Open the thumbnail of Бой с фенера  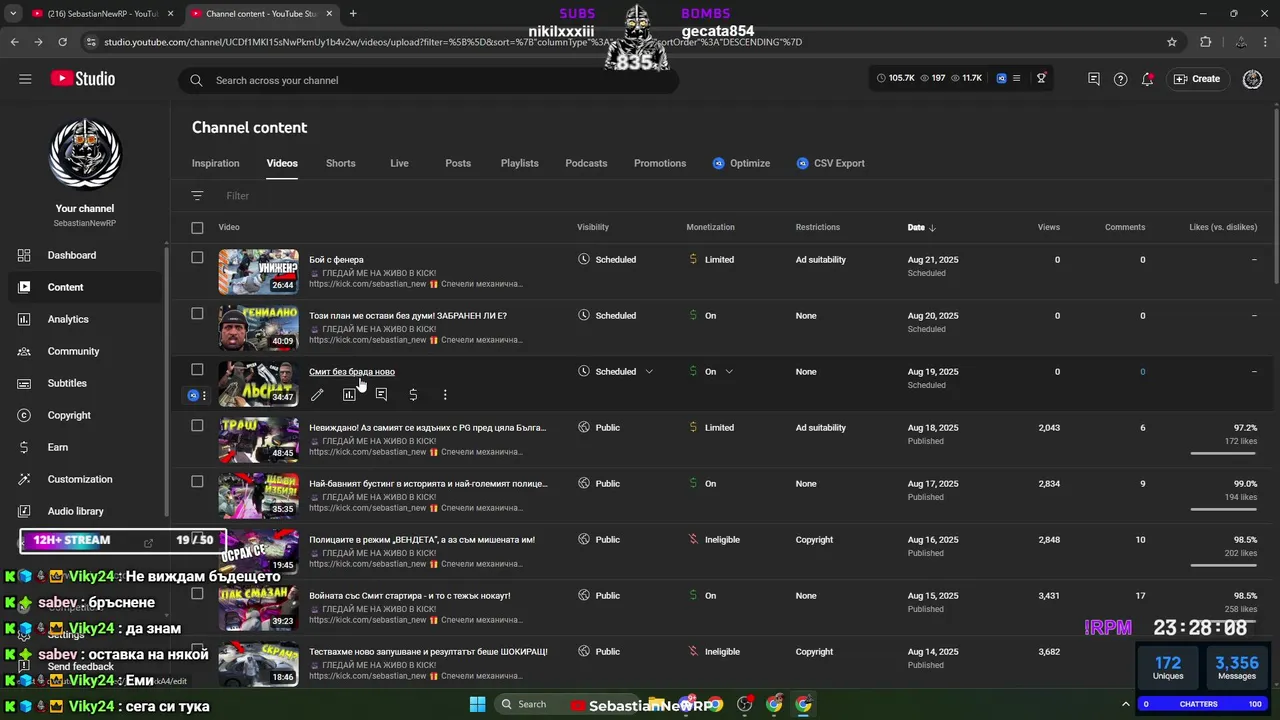258,271
